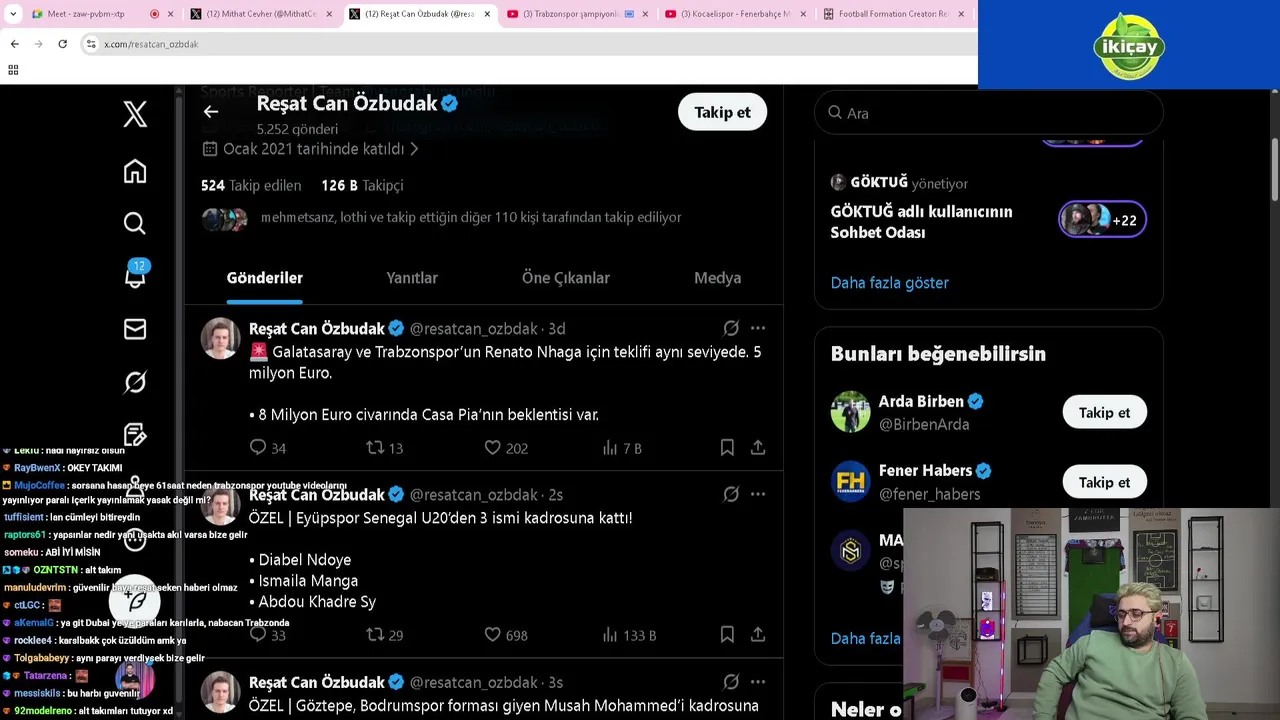Open Grok explain on Eyüpspor post
Image resolution: width=1280 pixels, height=720 pixels.
[731, 494]
